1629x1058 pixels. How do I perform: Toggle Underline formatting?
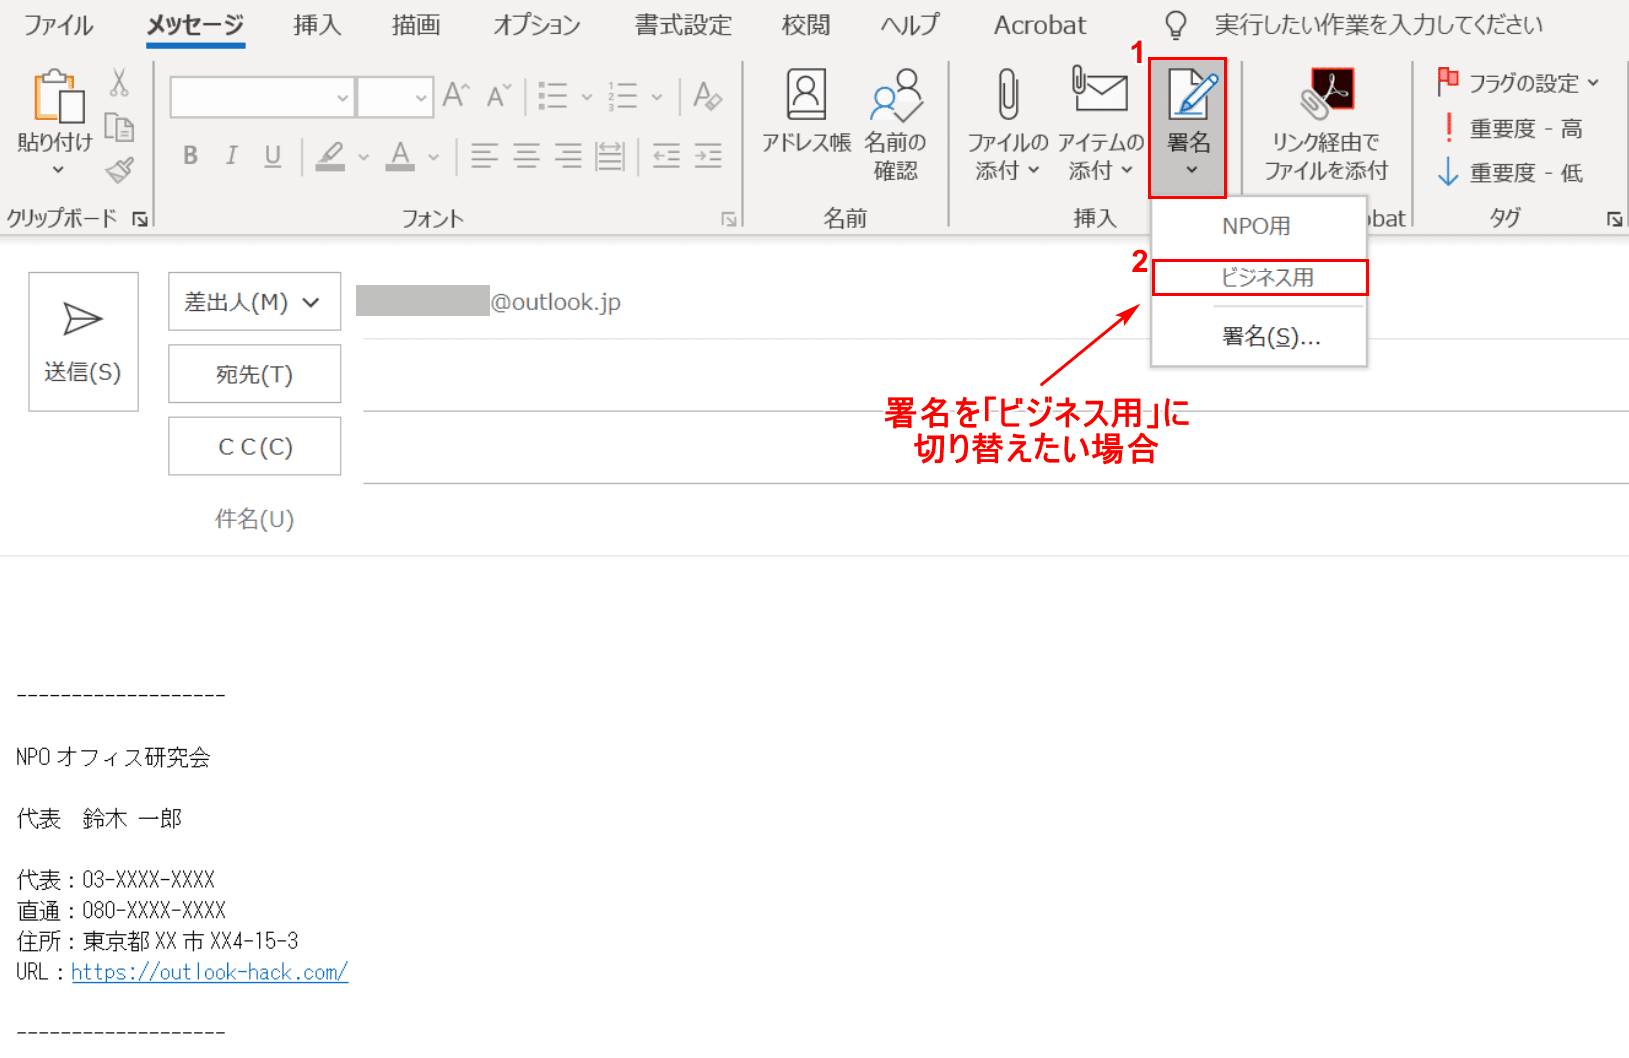coord(272,156)
